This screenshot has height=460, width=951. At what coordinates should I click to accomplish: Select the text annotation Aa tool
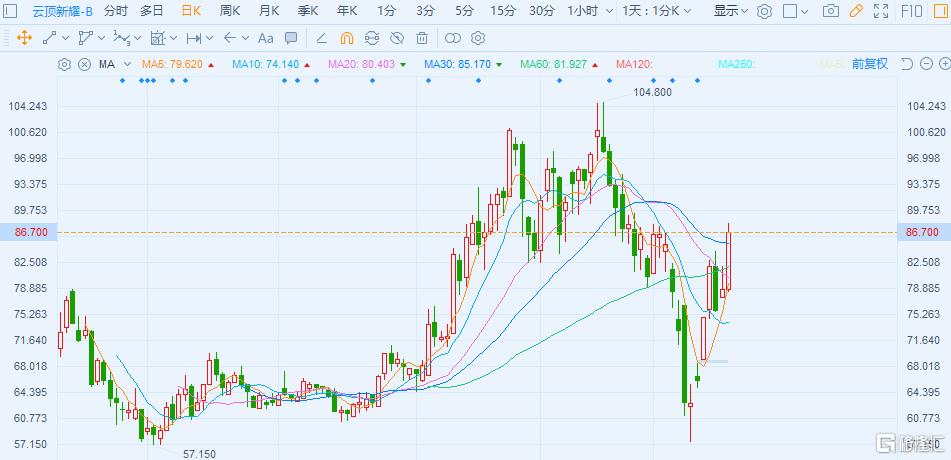(x=265, y=39)
